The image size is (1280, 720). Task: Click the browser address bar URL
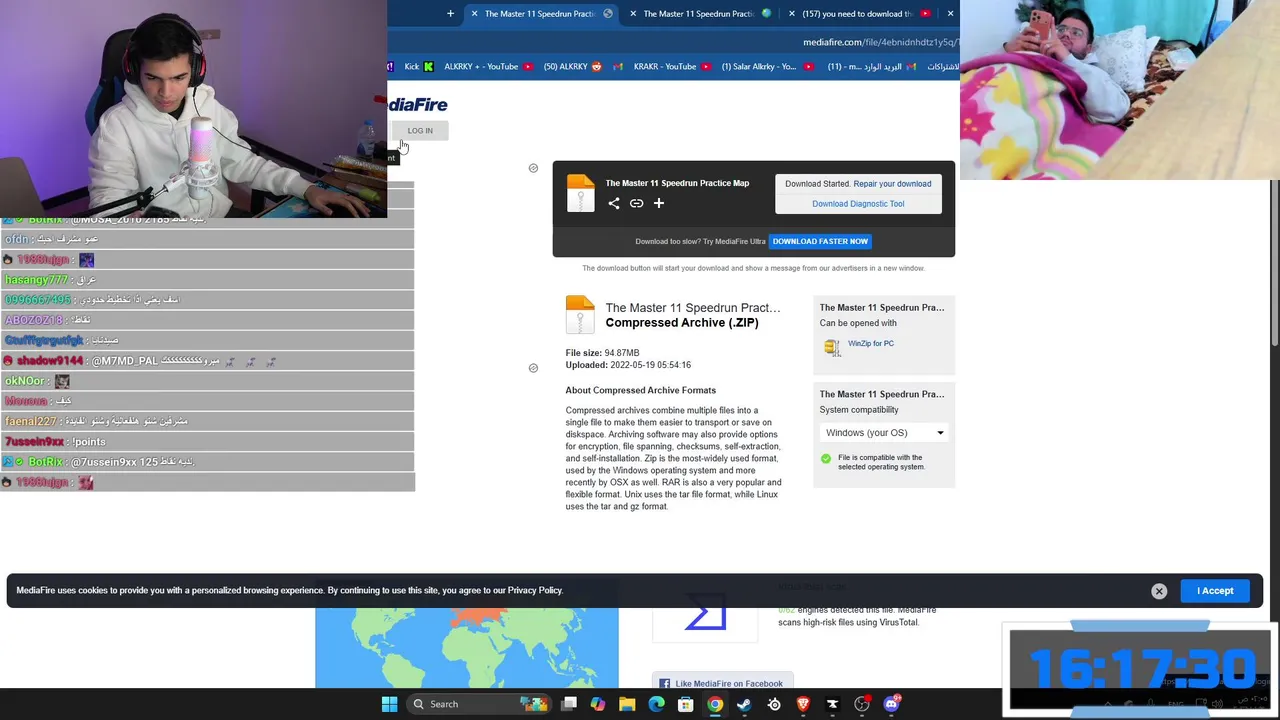click(880, 42)
